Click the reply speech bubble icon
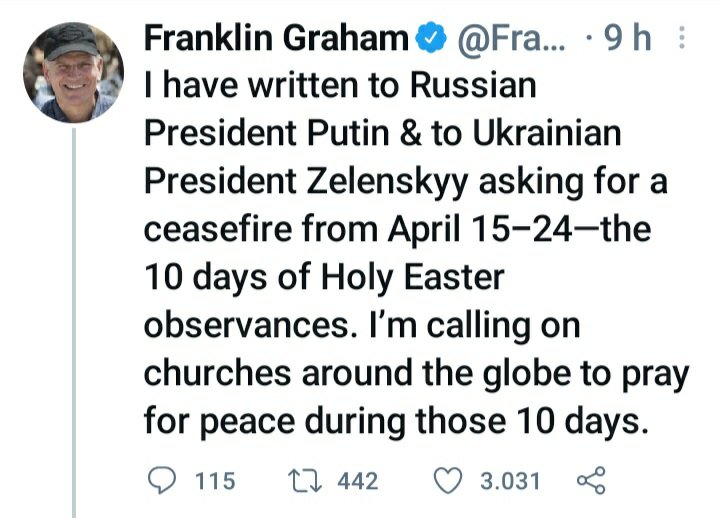The height and width of the screenshot is (518, 720). pos(162,481)
